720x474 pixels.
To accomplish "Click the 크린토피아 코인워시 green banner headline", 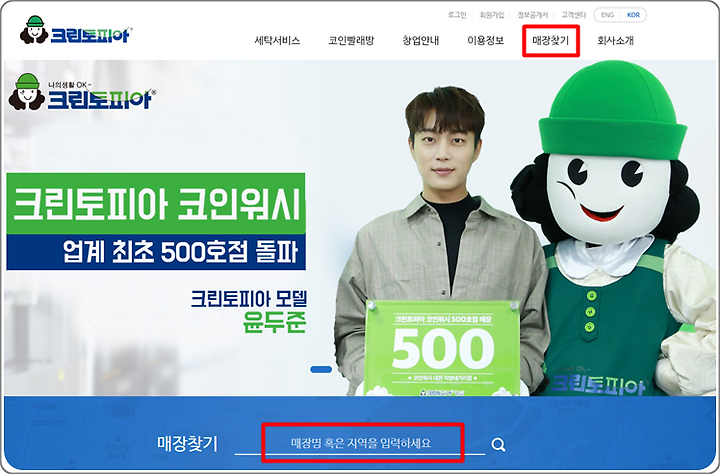I will pos(156,203).
